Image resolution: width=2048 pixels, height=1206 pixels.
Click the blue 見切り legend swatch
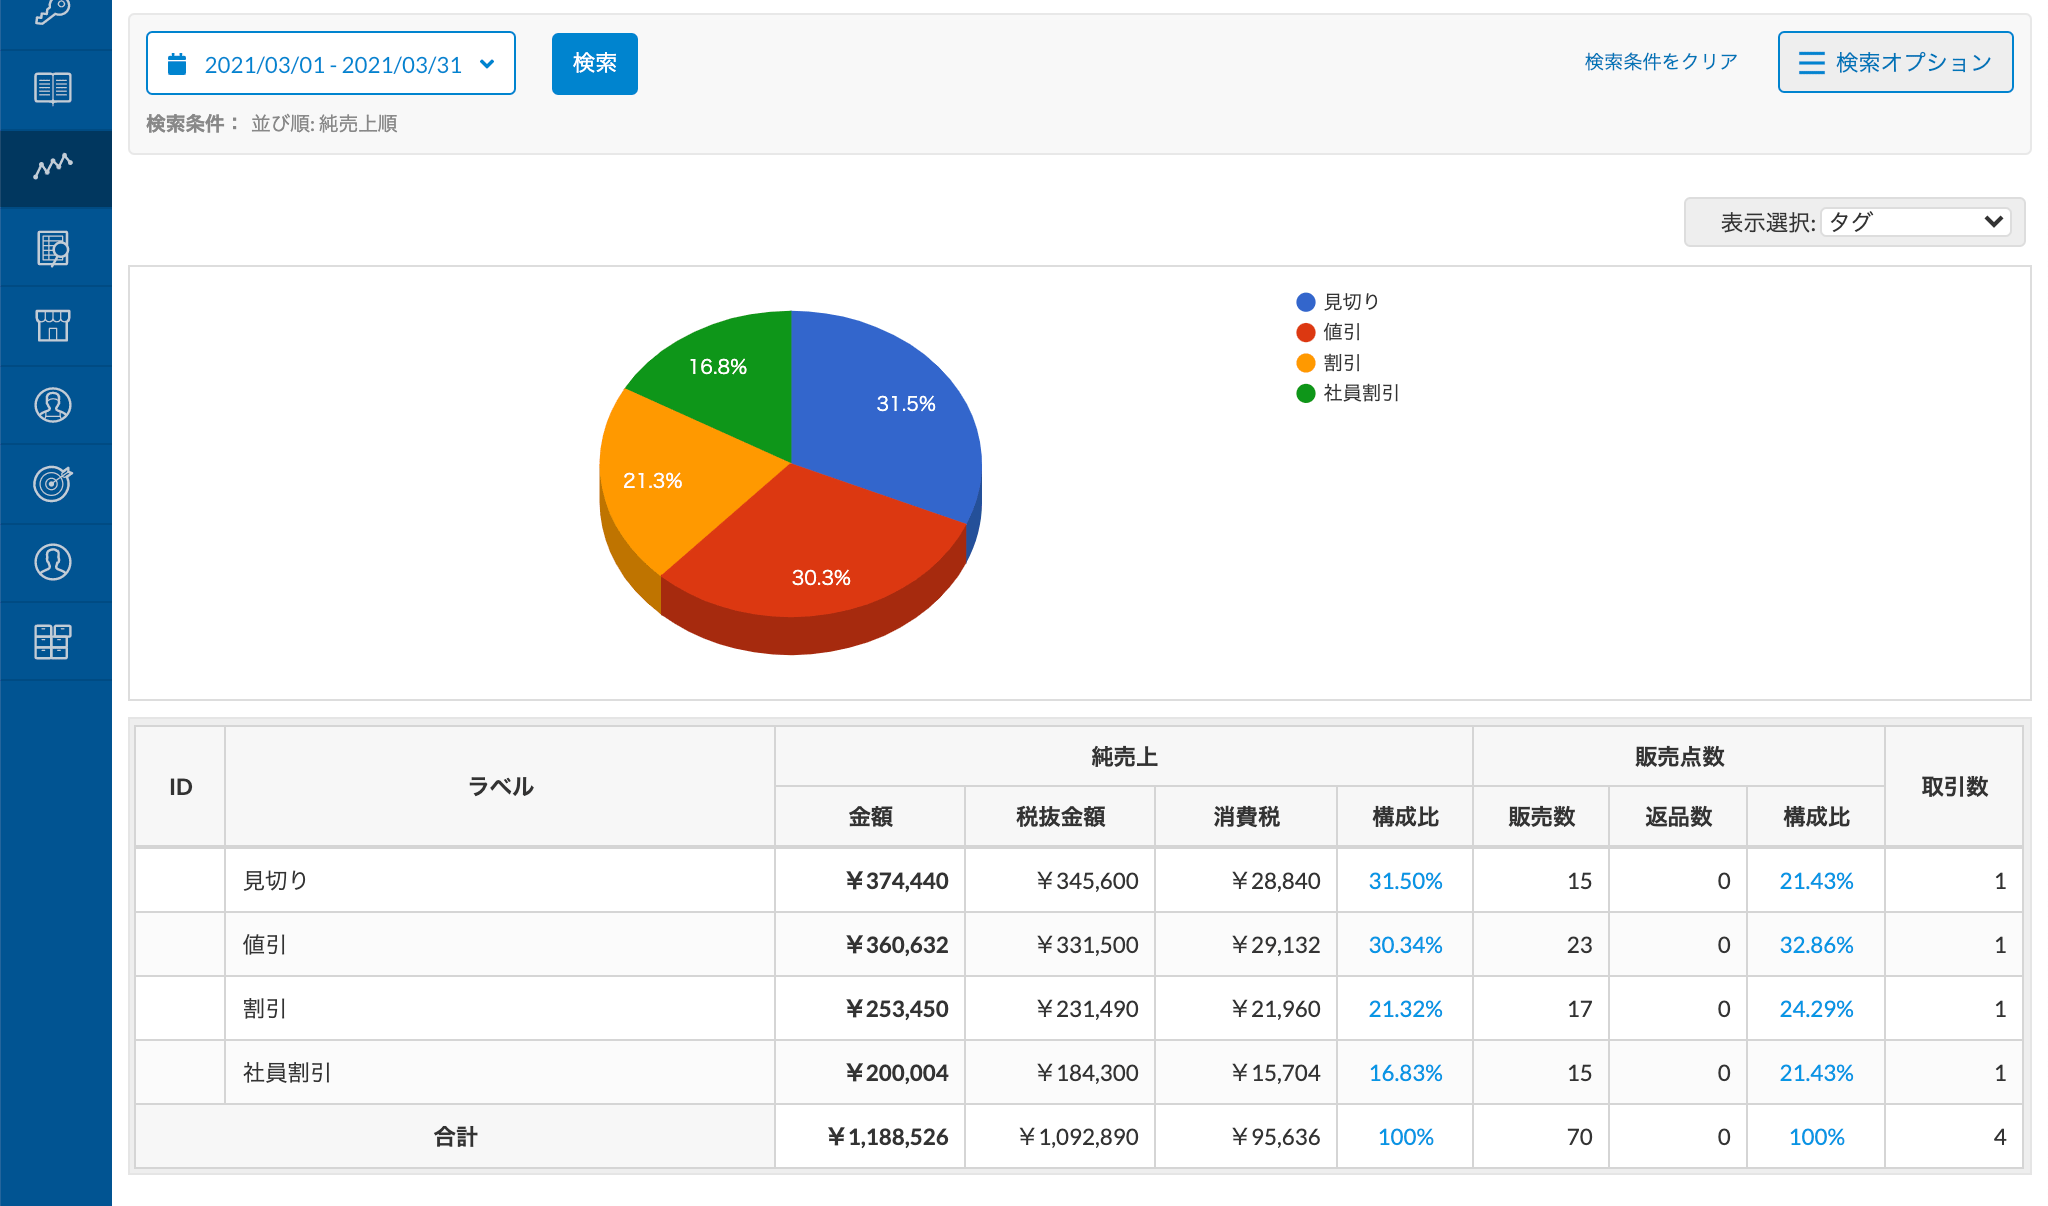pyautogui.click(x=1305, y=302)
